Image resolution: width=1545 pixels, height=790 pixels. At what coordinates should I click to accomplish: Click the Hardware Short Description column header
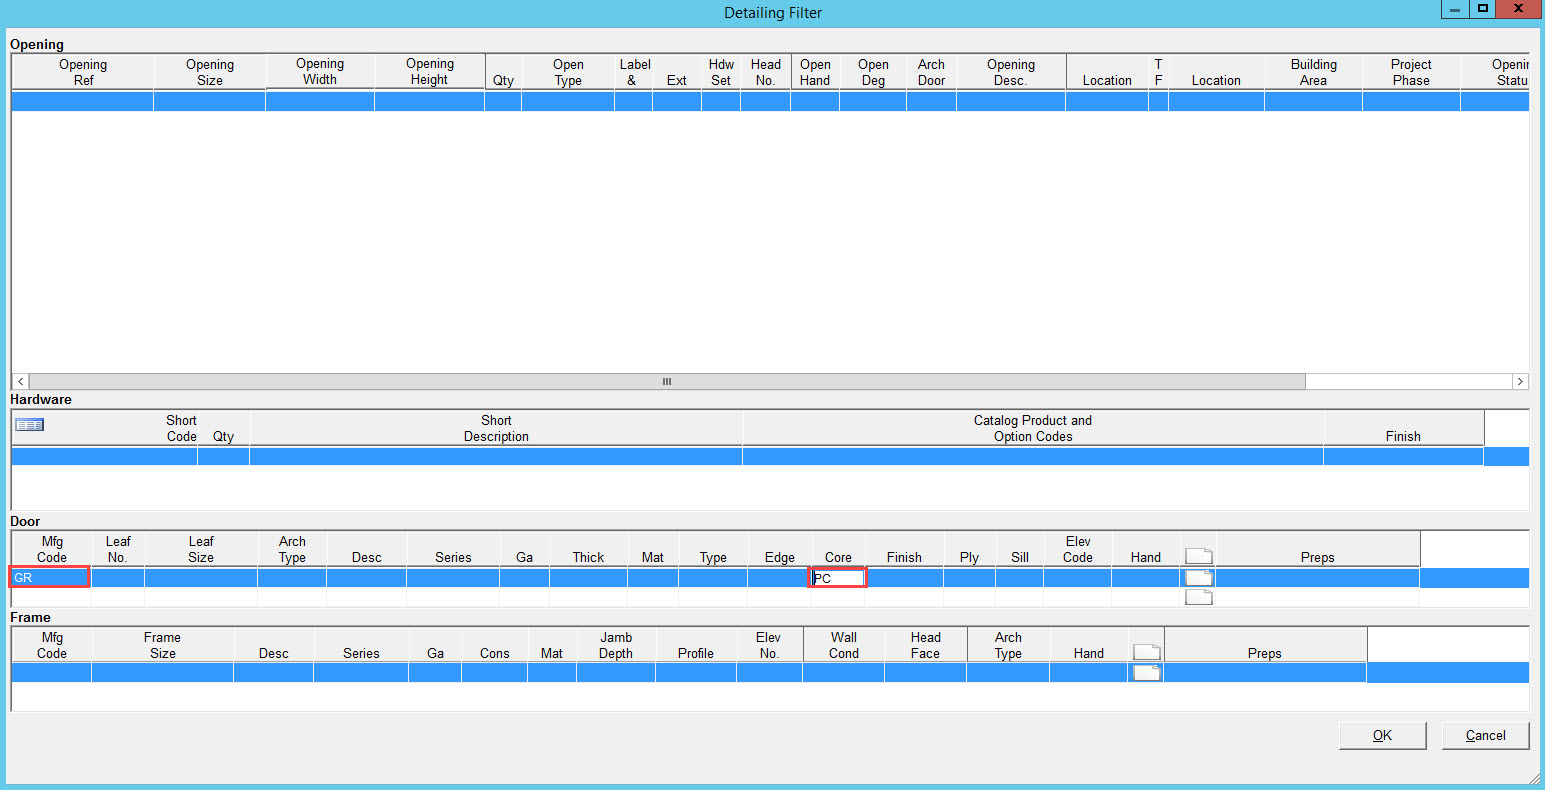[x=496, y=428]
